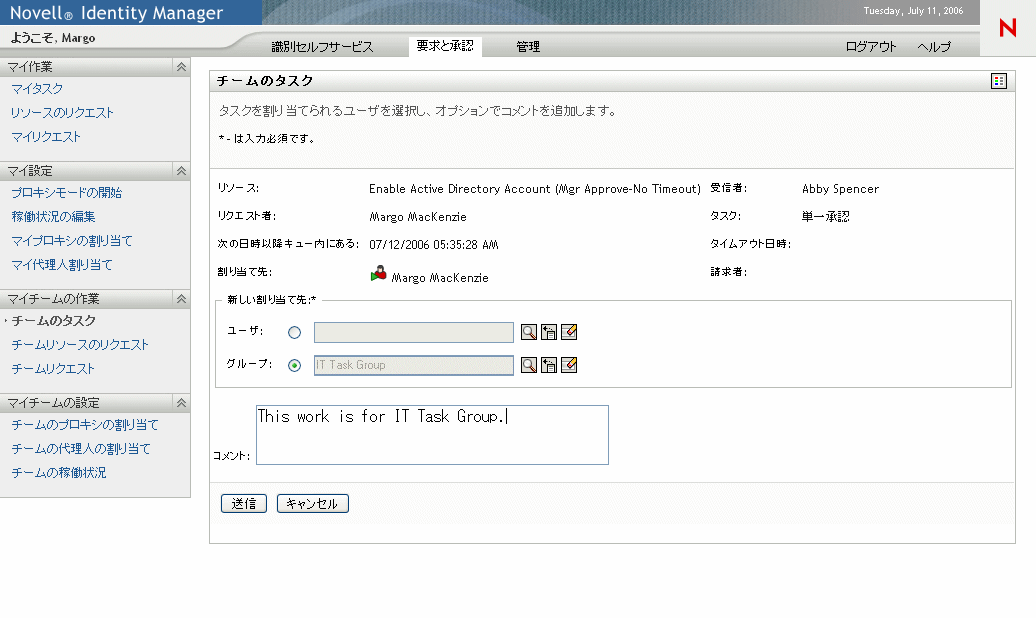1036x618 pixels.
Task: Click the グループ field showing IT Task Group
Action: click(414, 366)
